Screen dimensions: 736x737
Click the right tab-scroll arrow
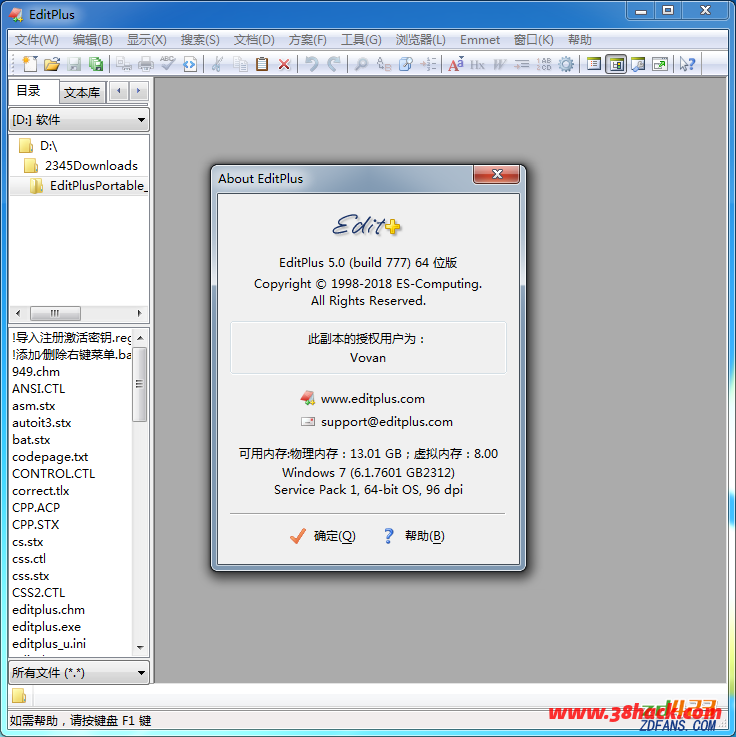point(138,91)
